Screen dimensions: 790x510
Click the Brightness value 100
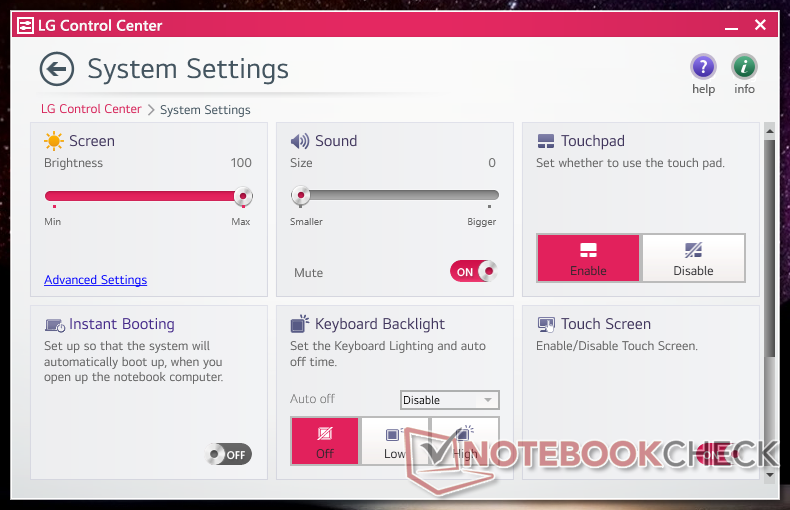point(241,163)
